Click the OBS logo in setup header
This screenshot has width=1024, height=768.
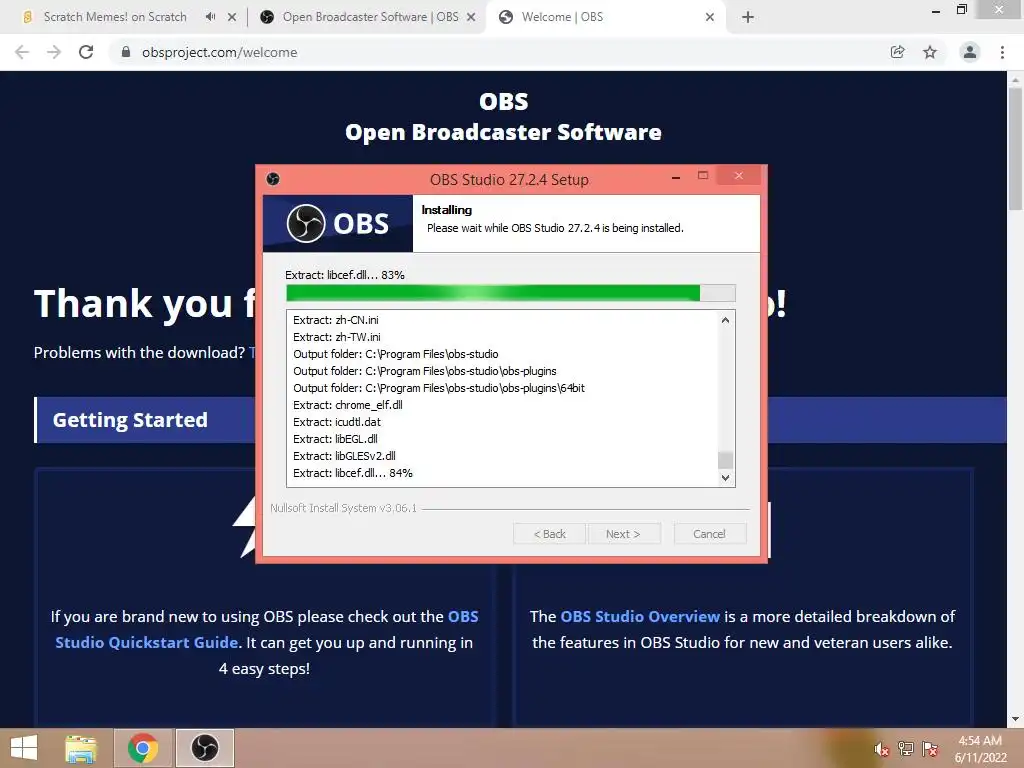338,223
